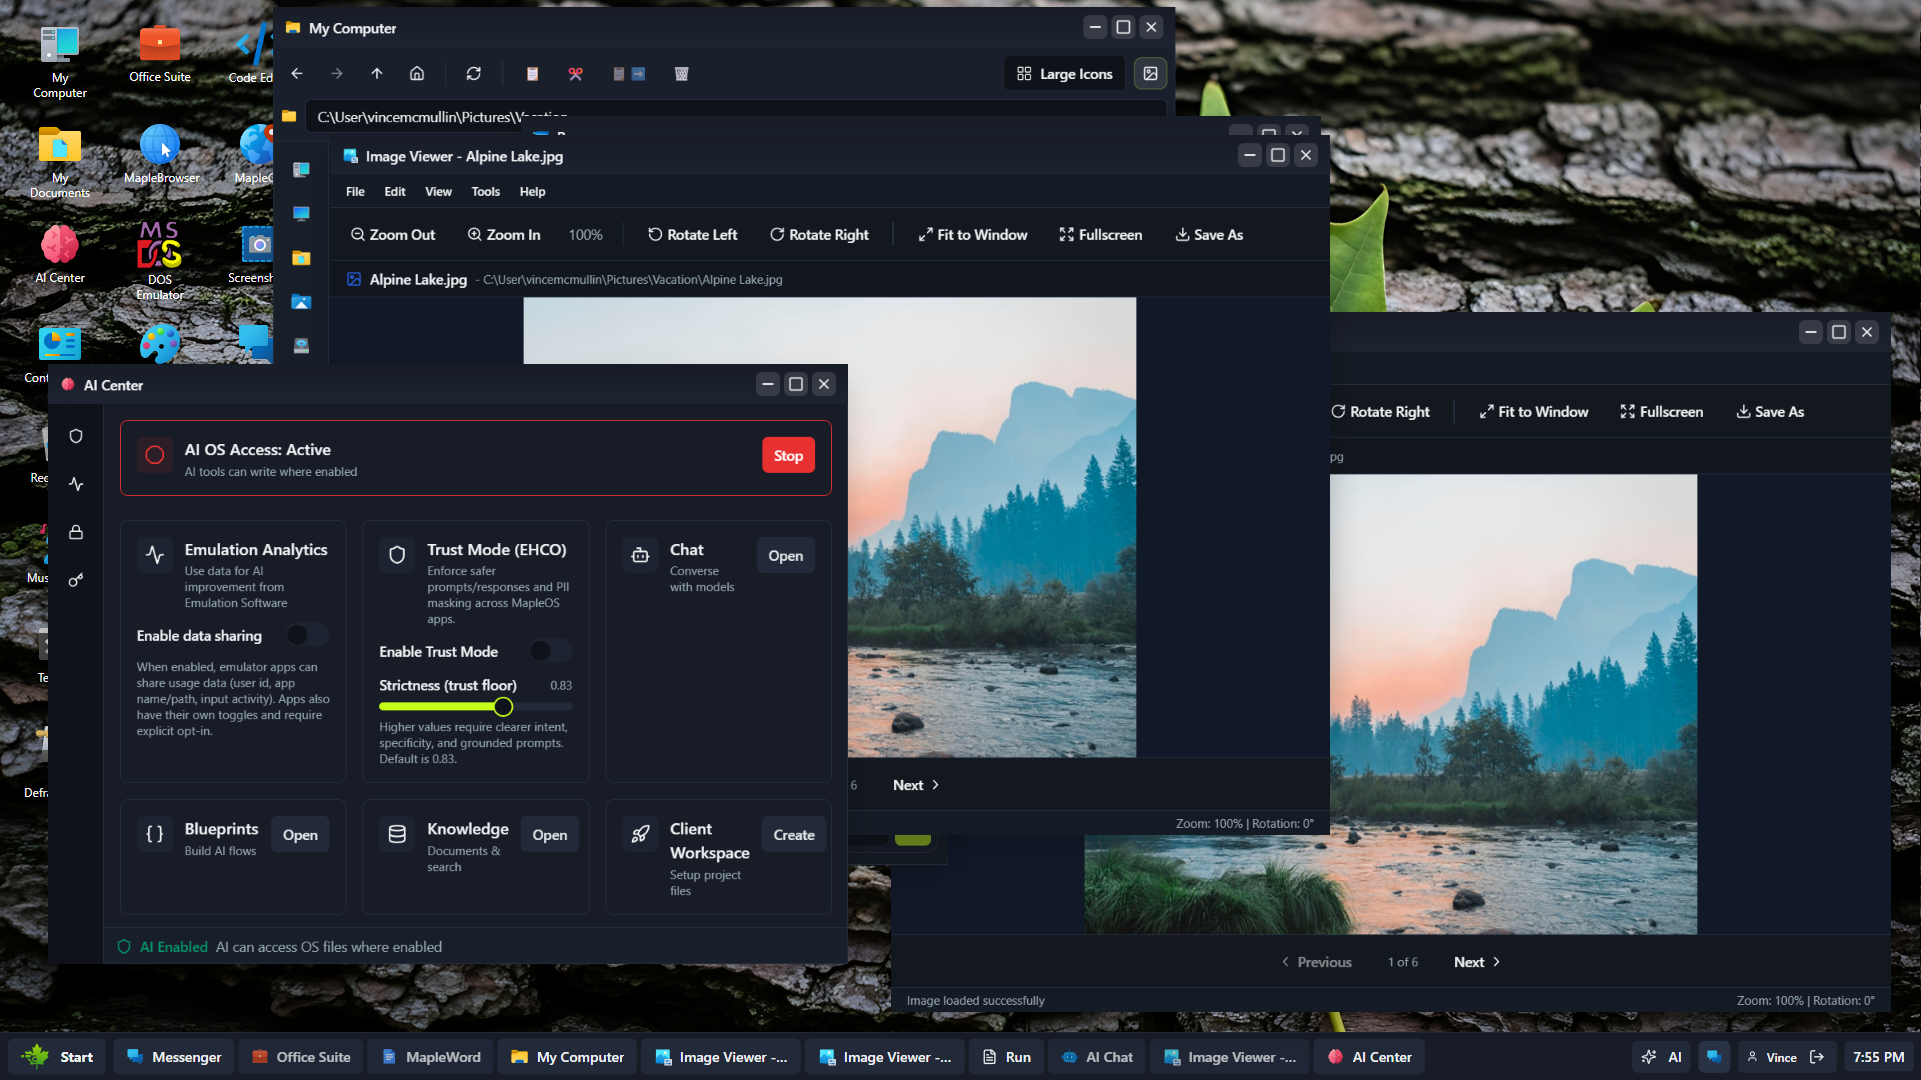Image resolution: width=1921 pixels, height=1080 pixels.
Task: Open Chat from AI Center
Action: (x=785, y=556)
